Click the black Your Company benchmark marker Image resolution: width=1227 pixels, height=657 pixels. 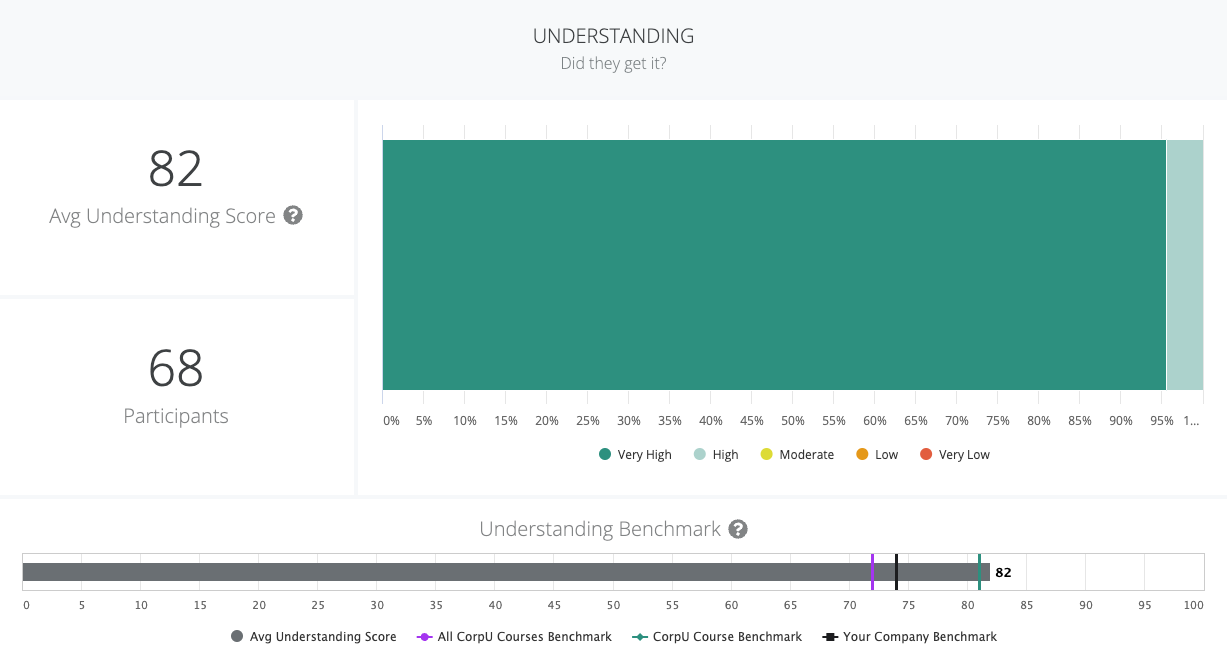pos(896,572)
